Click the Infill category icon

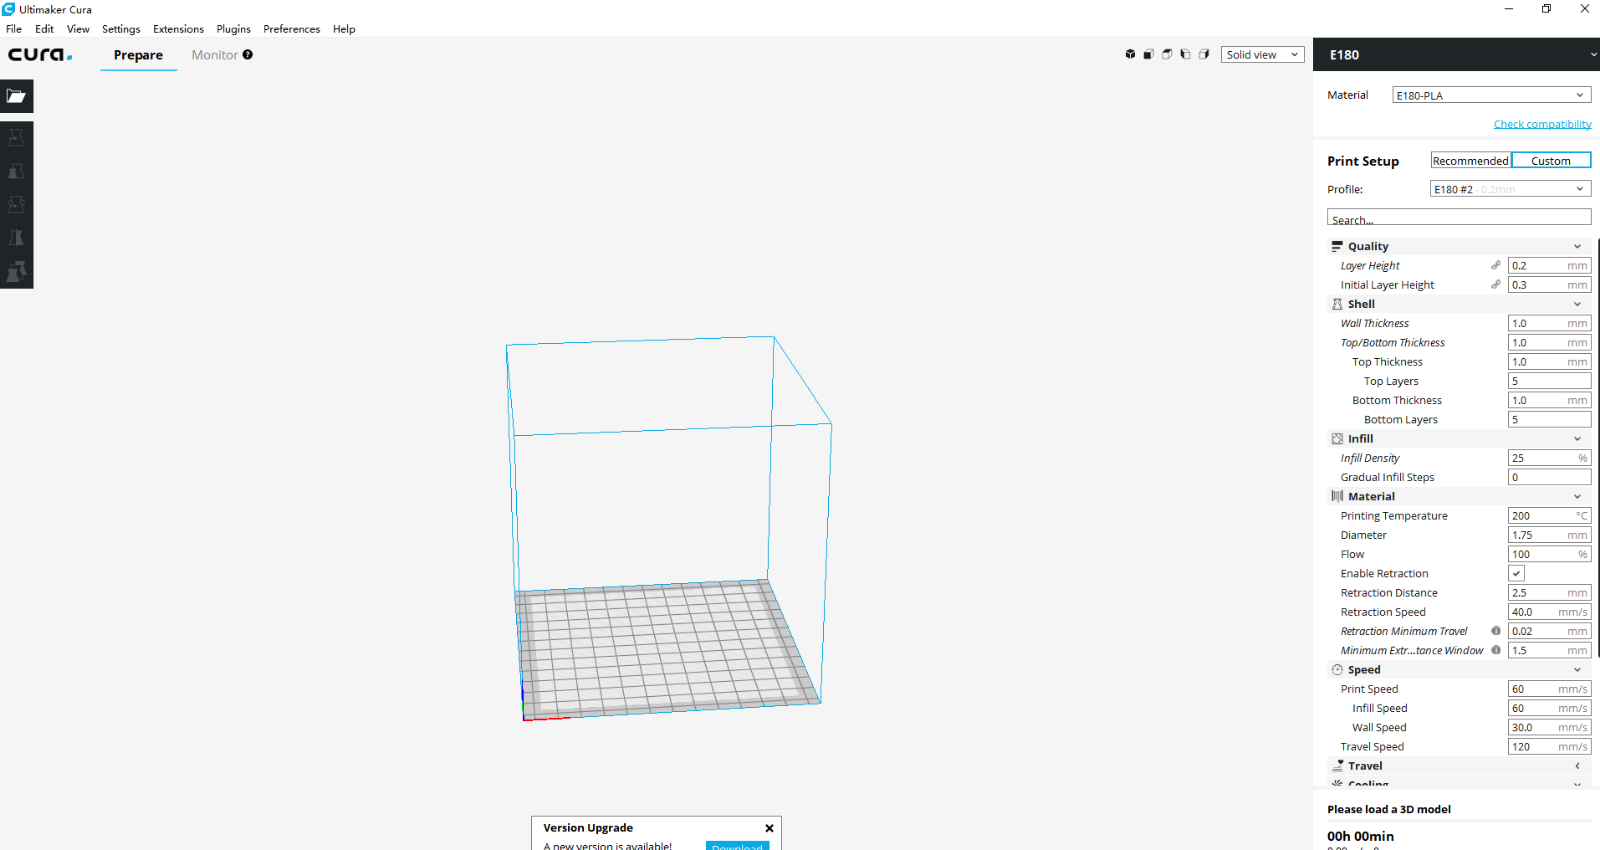(1337, 438)
